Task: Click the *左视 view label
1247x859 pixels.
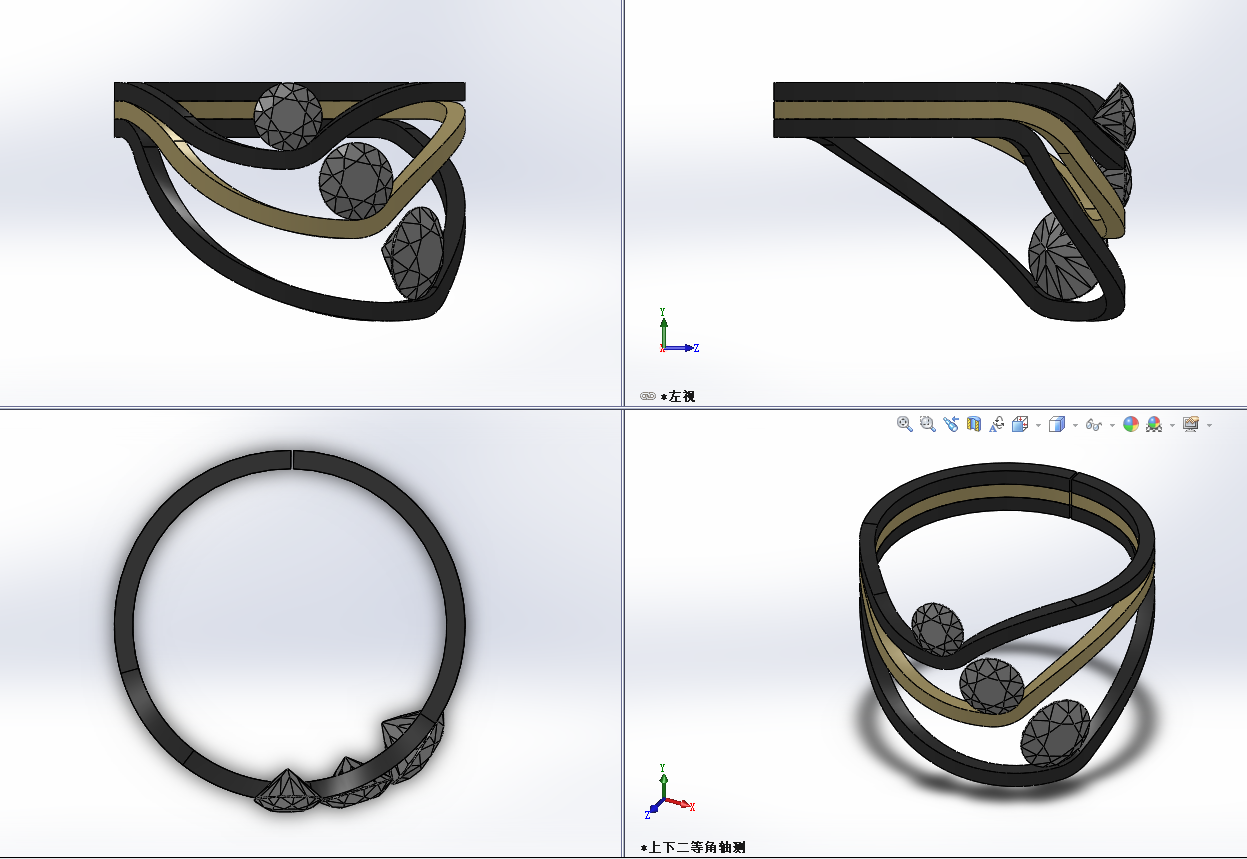Action: (x=678, y=397)
